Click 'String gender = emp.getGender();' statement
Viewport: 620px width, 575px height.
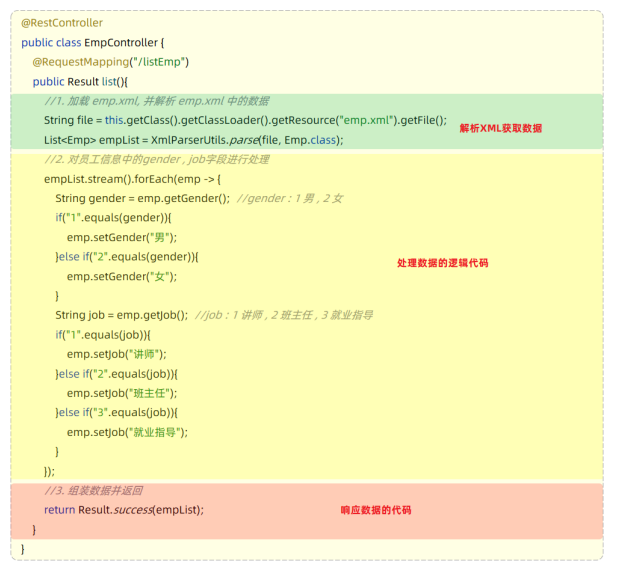click(x=142, y=198)
